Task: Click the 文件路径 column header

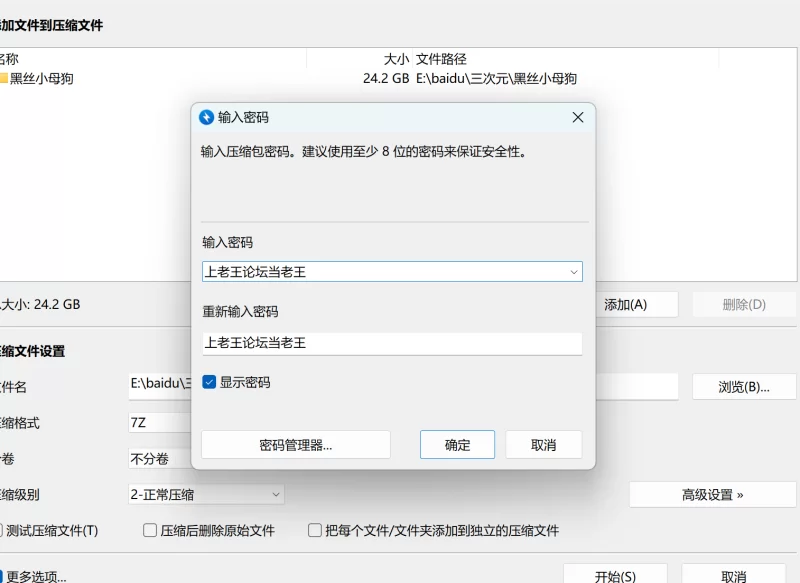Action: click(x=565, y=59)
